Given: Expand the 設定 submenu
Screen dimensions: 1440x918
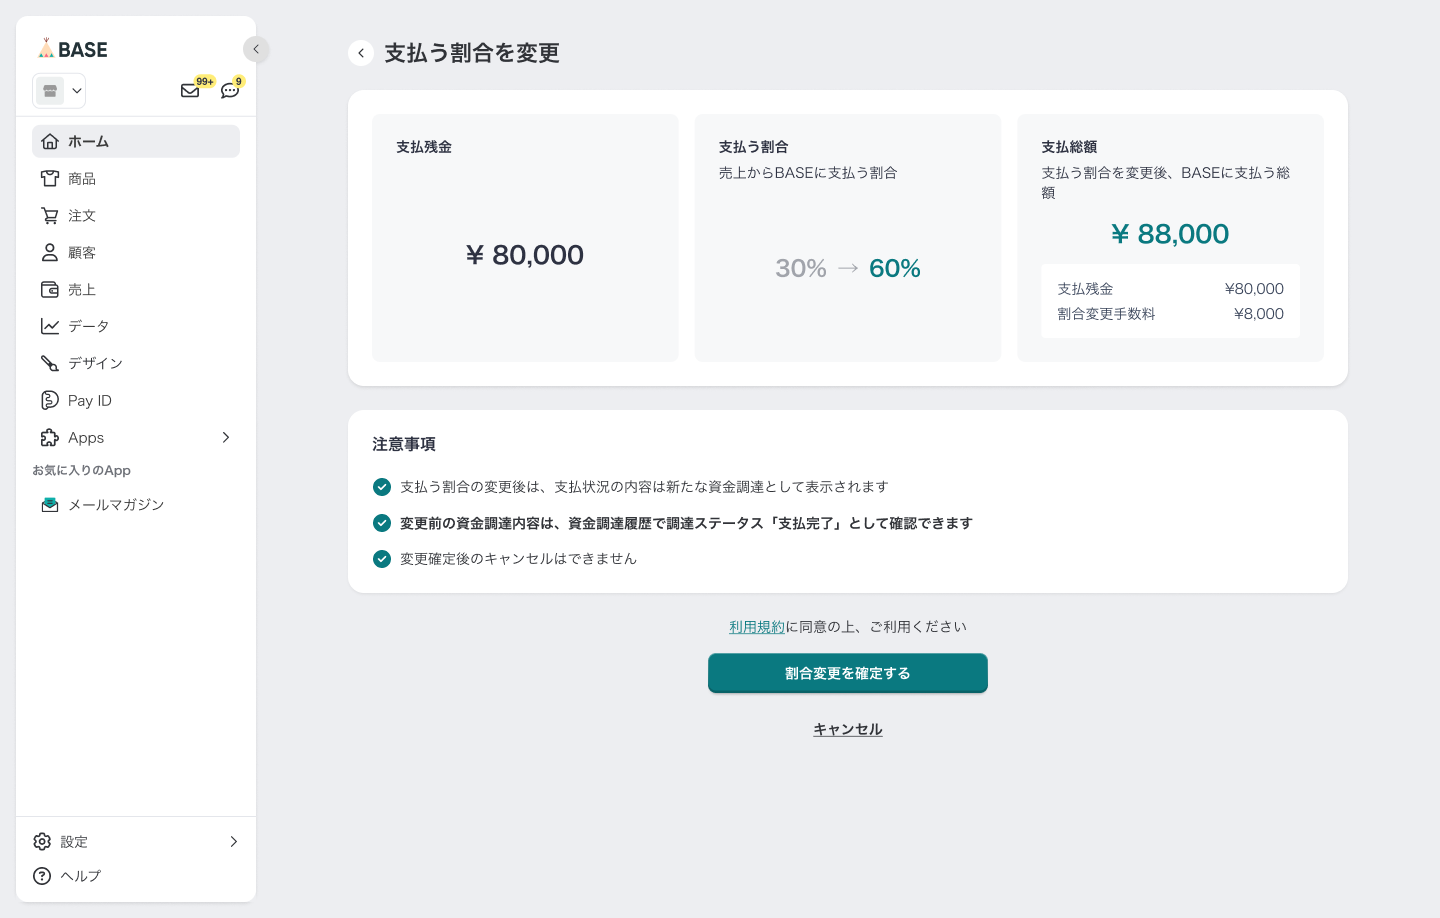Looking at the screenshot, I should 233,842.
